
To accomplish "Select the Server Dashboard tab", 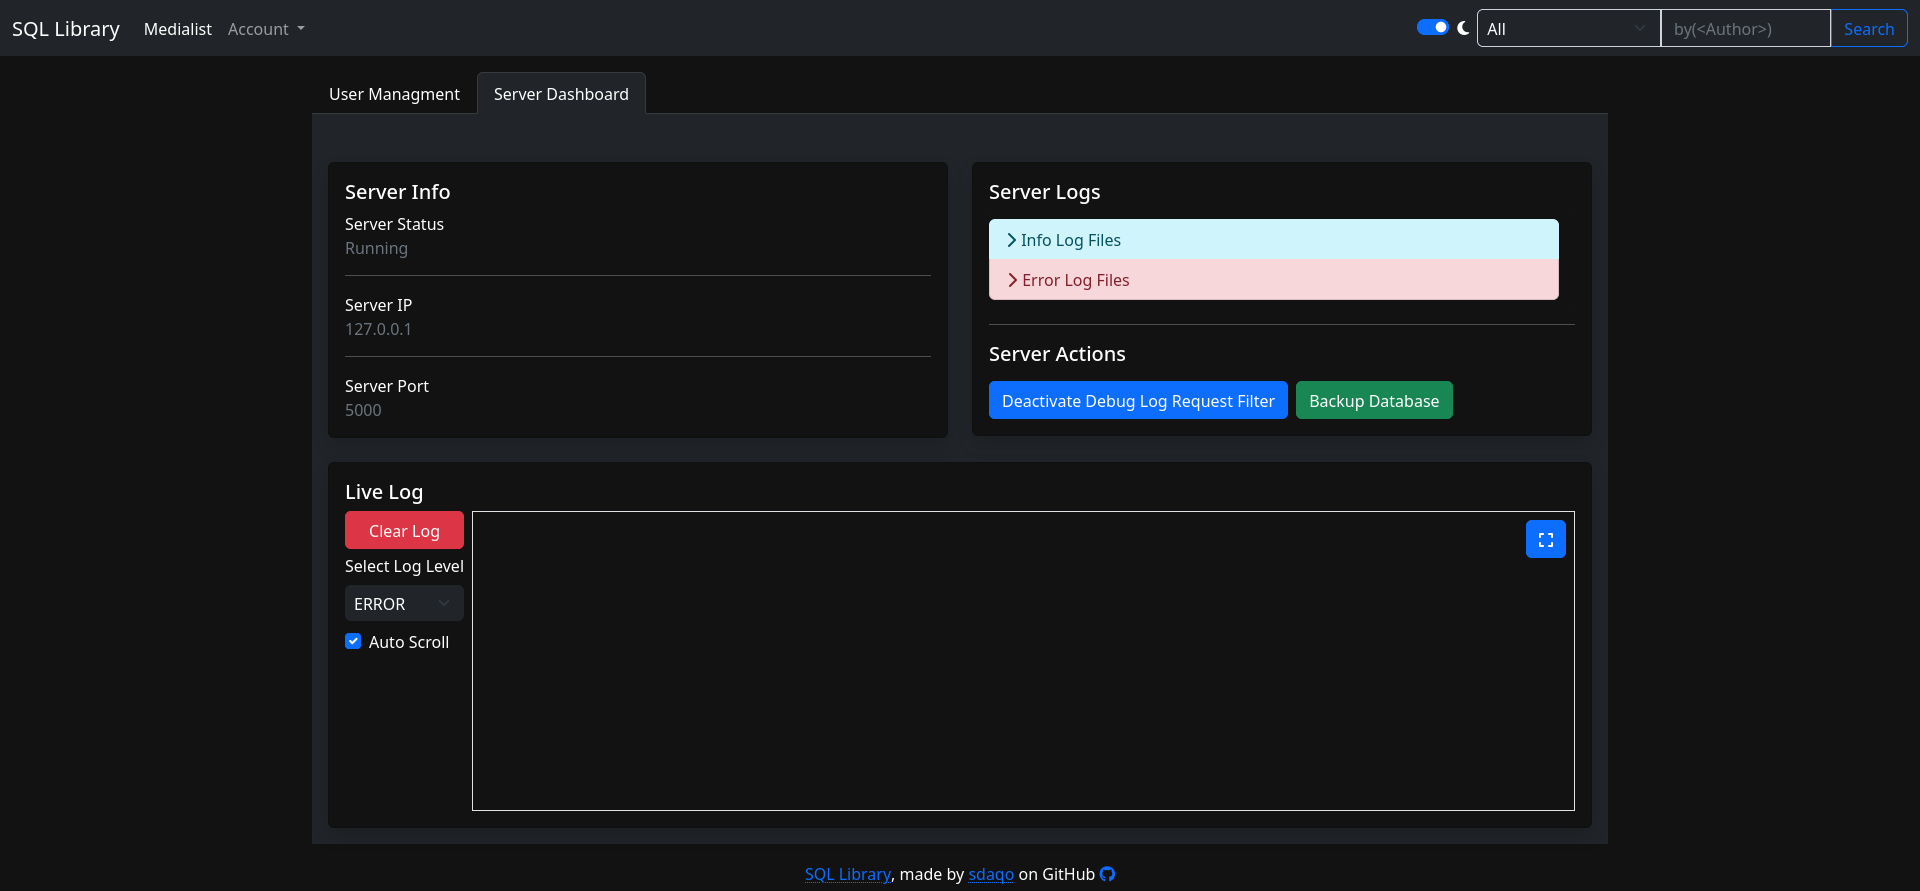I will tap(561, 94).
